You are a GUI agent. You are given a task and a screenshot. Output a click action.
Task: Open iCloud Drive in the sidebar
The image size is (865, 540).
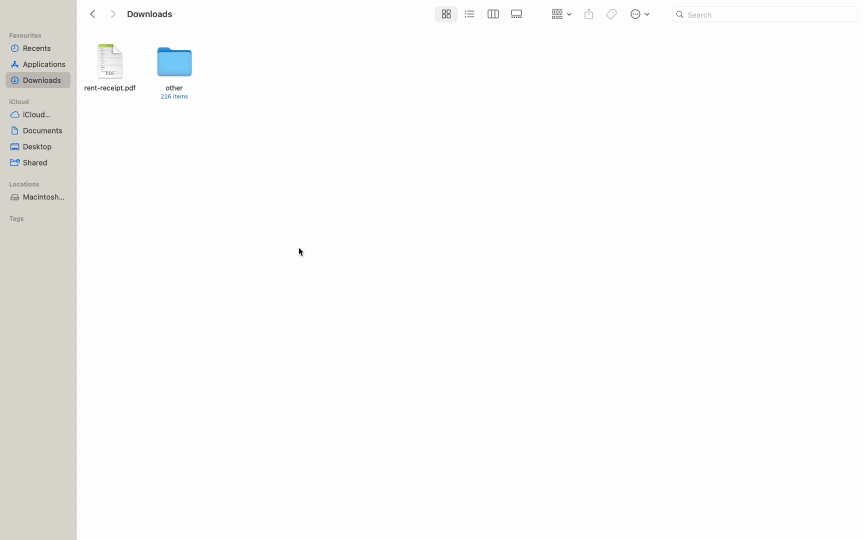tap(37, 115)
